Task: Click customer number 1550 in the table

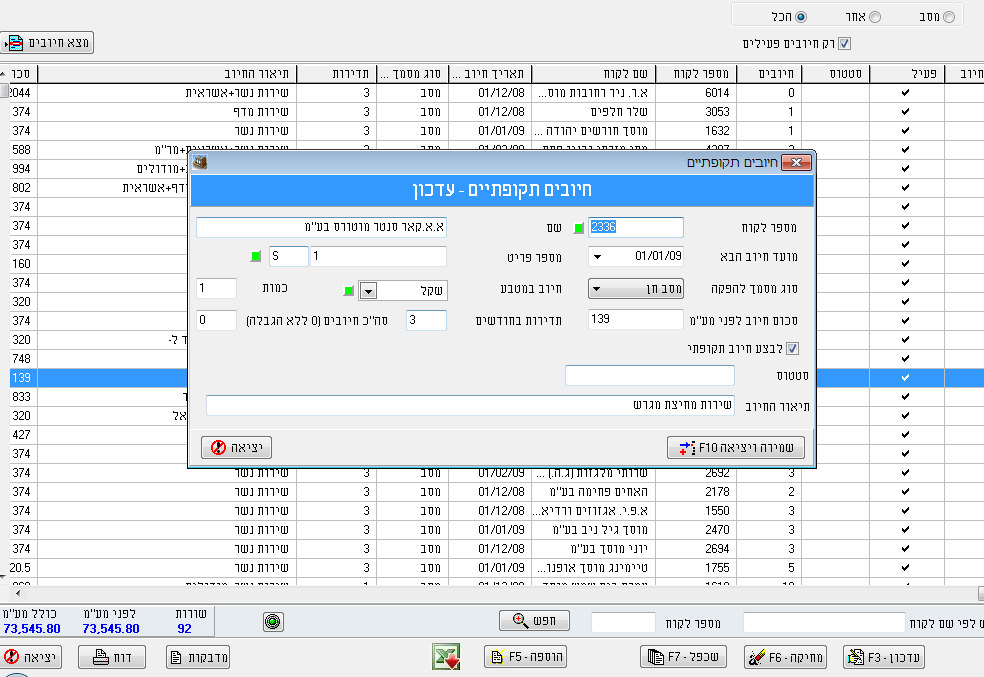Action: pos(717,511)
